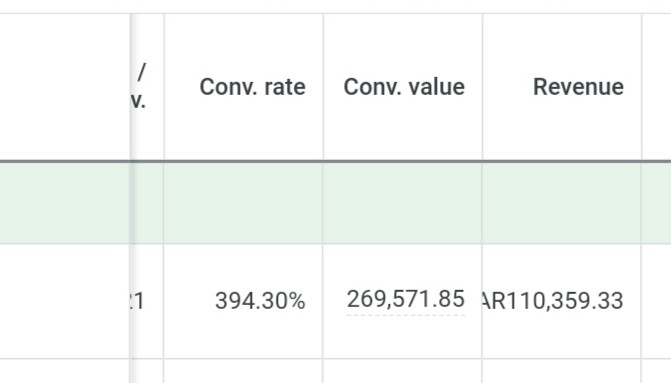Click the empty left cell beside 394.30% row
The image size is (671, 383).
tap(65, 301)
